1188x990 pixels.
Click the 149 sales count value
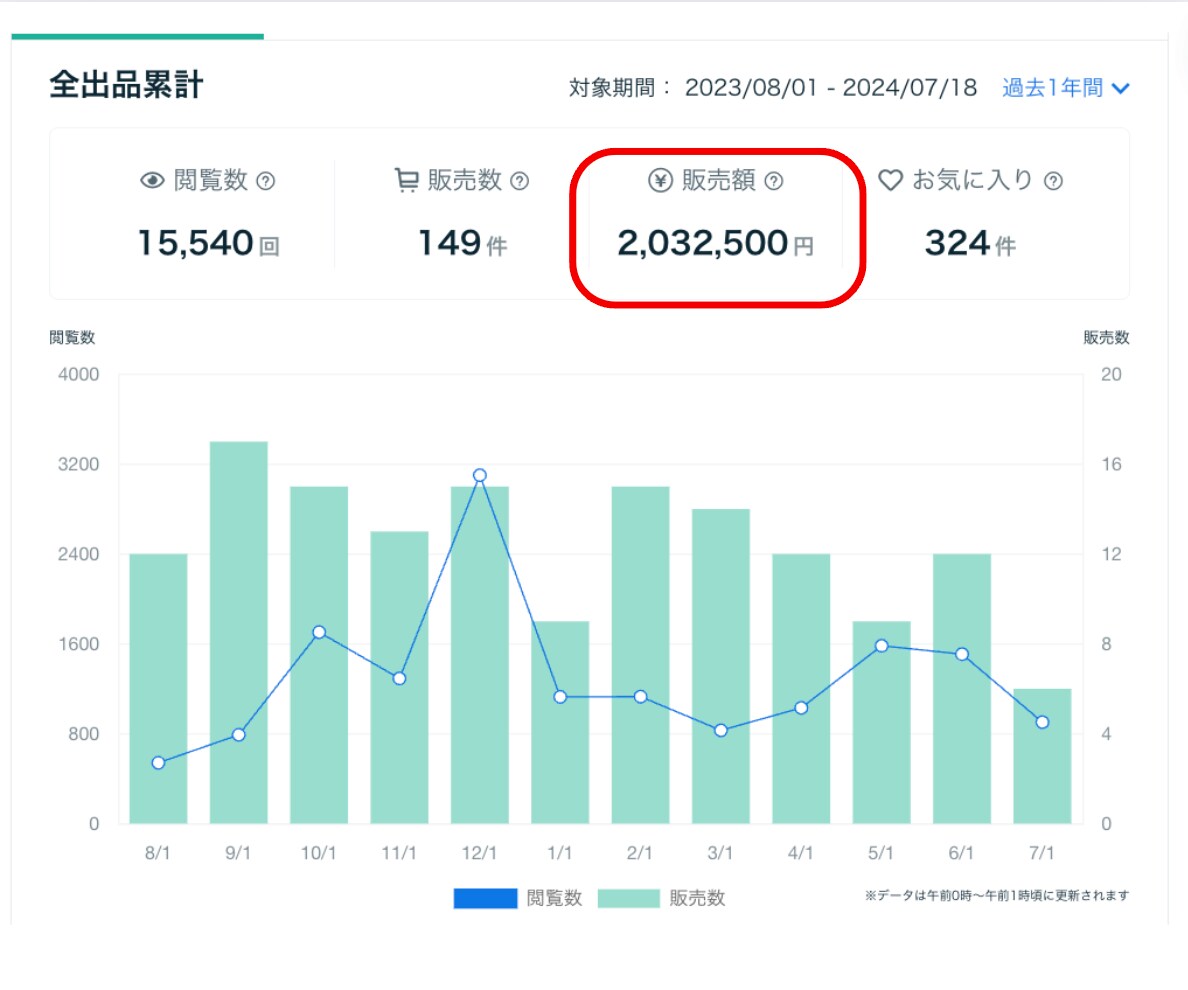[x=450, y=243]
